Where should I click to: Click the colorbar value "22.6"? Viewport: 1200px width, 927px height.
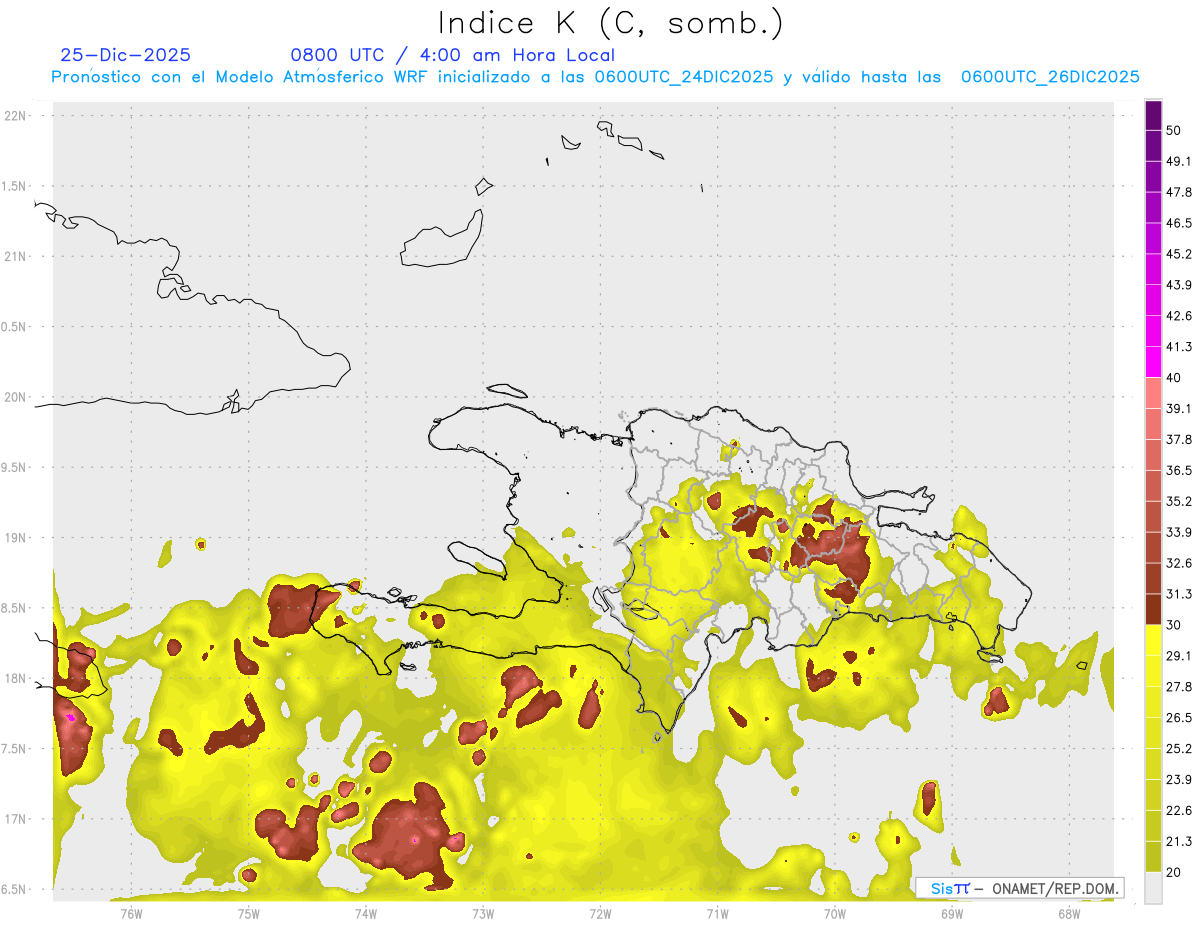(x=1179, y=811)
